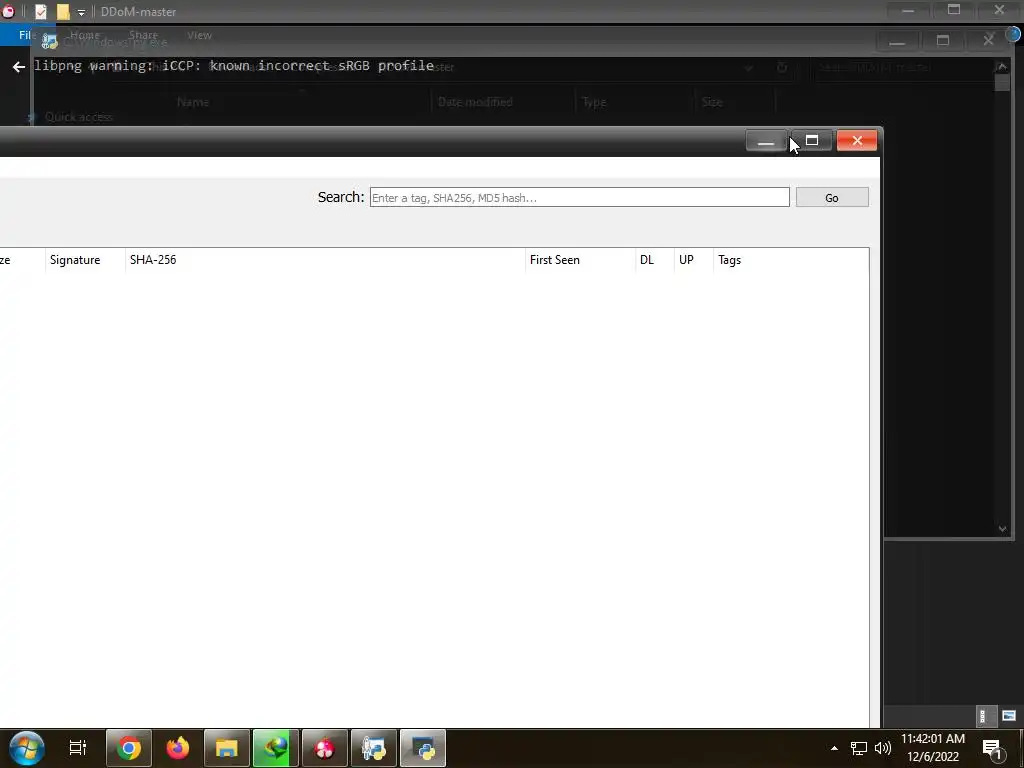This screenshot has height=768, width=1024.
Task: Open Task View on the taskbar
Action: (x=78, y=748)
